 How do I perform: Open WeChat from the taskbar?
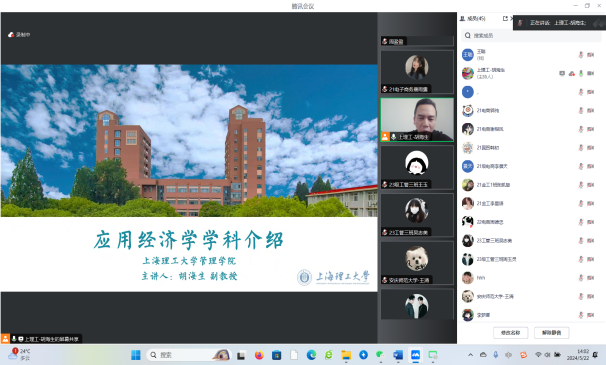coord(381,355)
